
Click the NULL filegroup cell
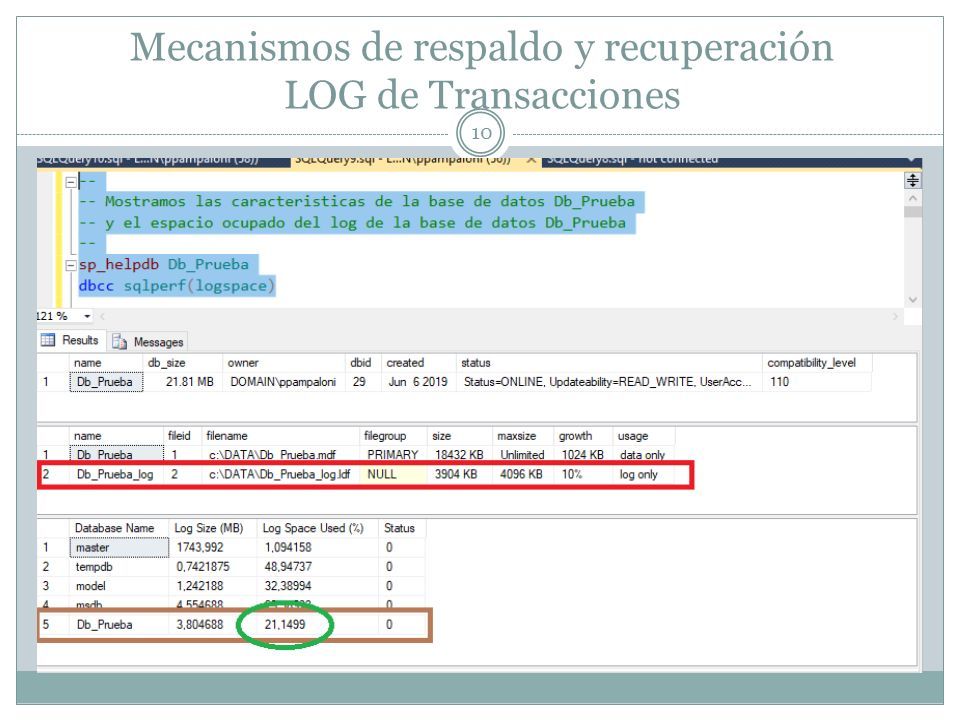pyautogui.click(x=392, y=474)
